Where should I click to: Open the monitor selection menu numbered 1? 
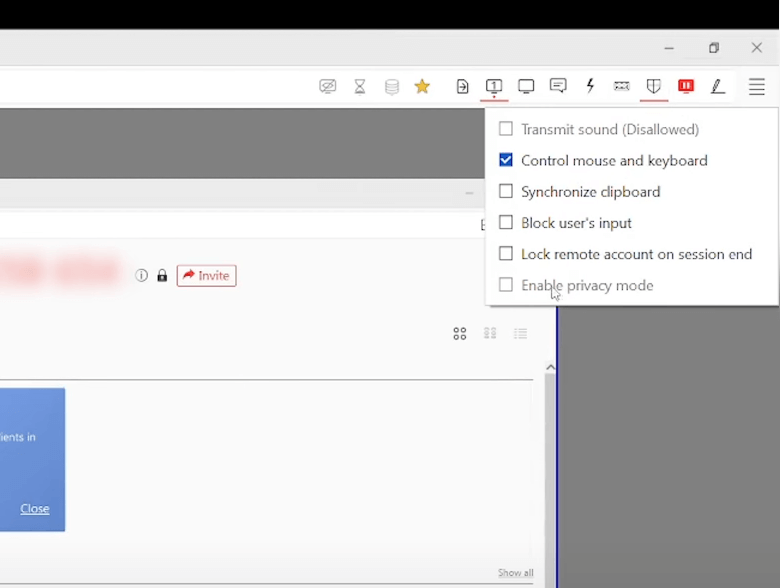pos(494,87)
